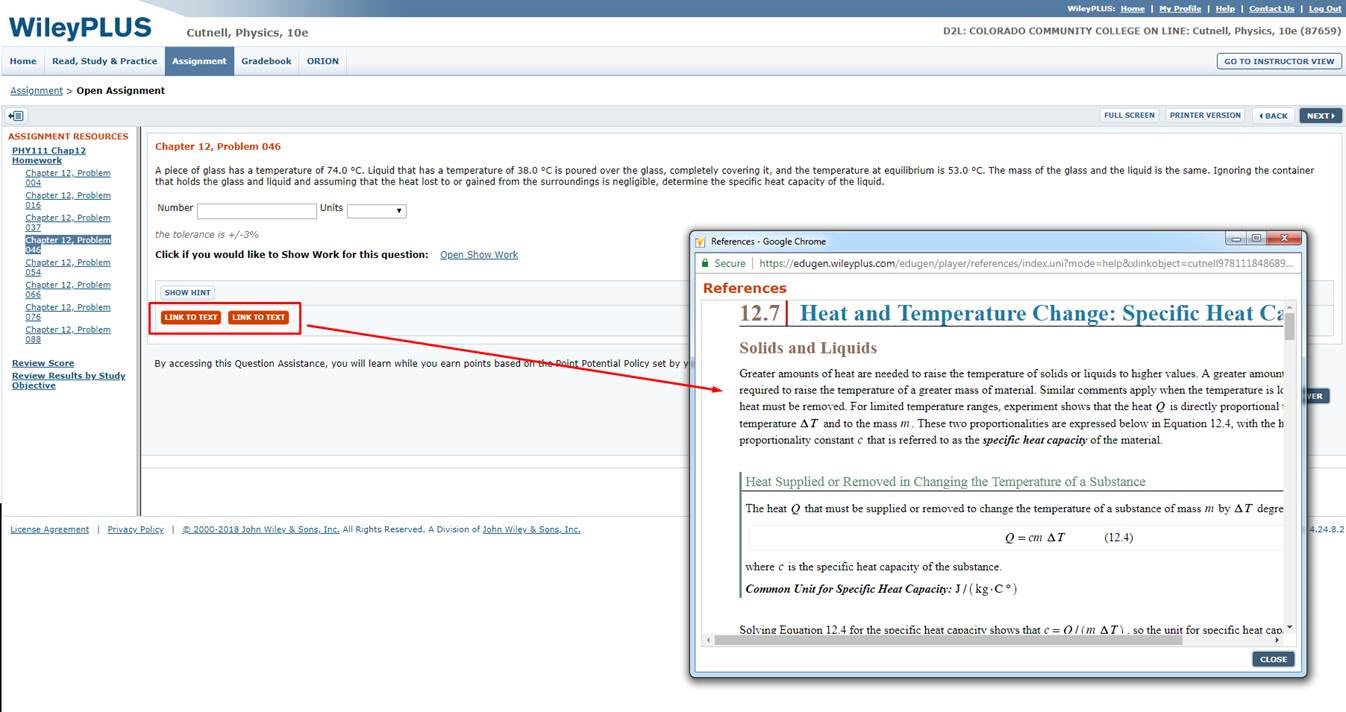This screenshot has height=712, width=1346.
Task: Click the WileyPLUS logo
Action: tap(80, 27)
